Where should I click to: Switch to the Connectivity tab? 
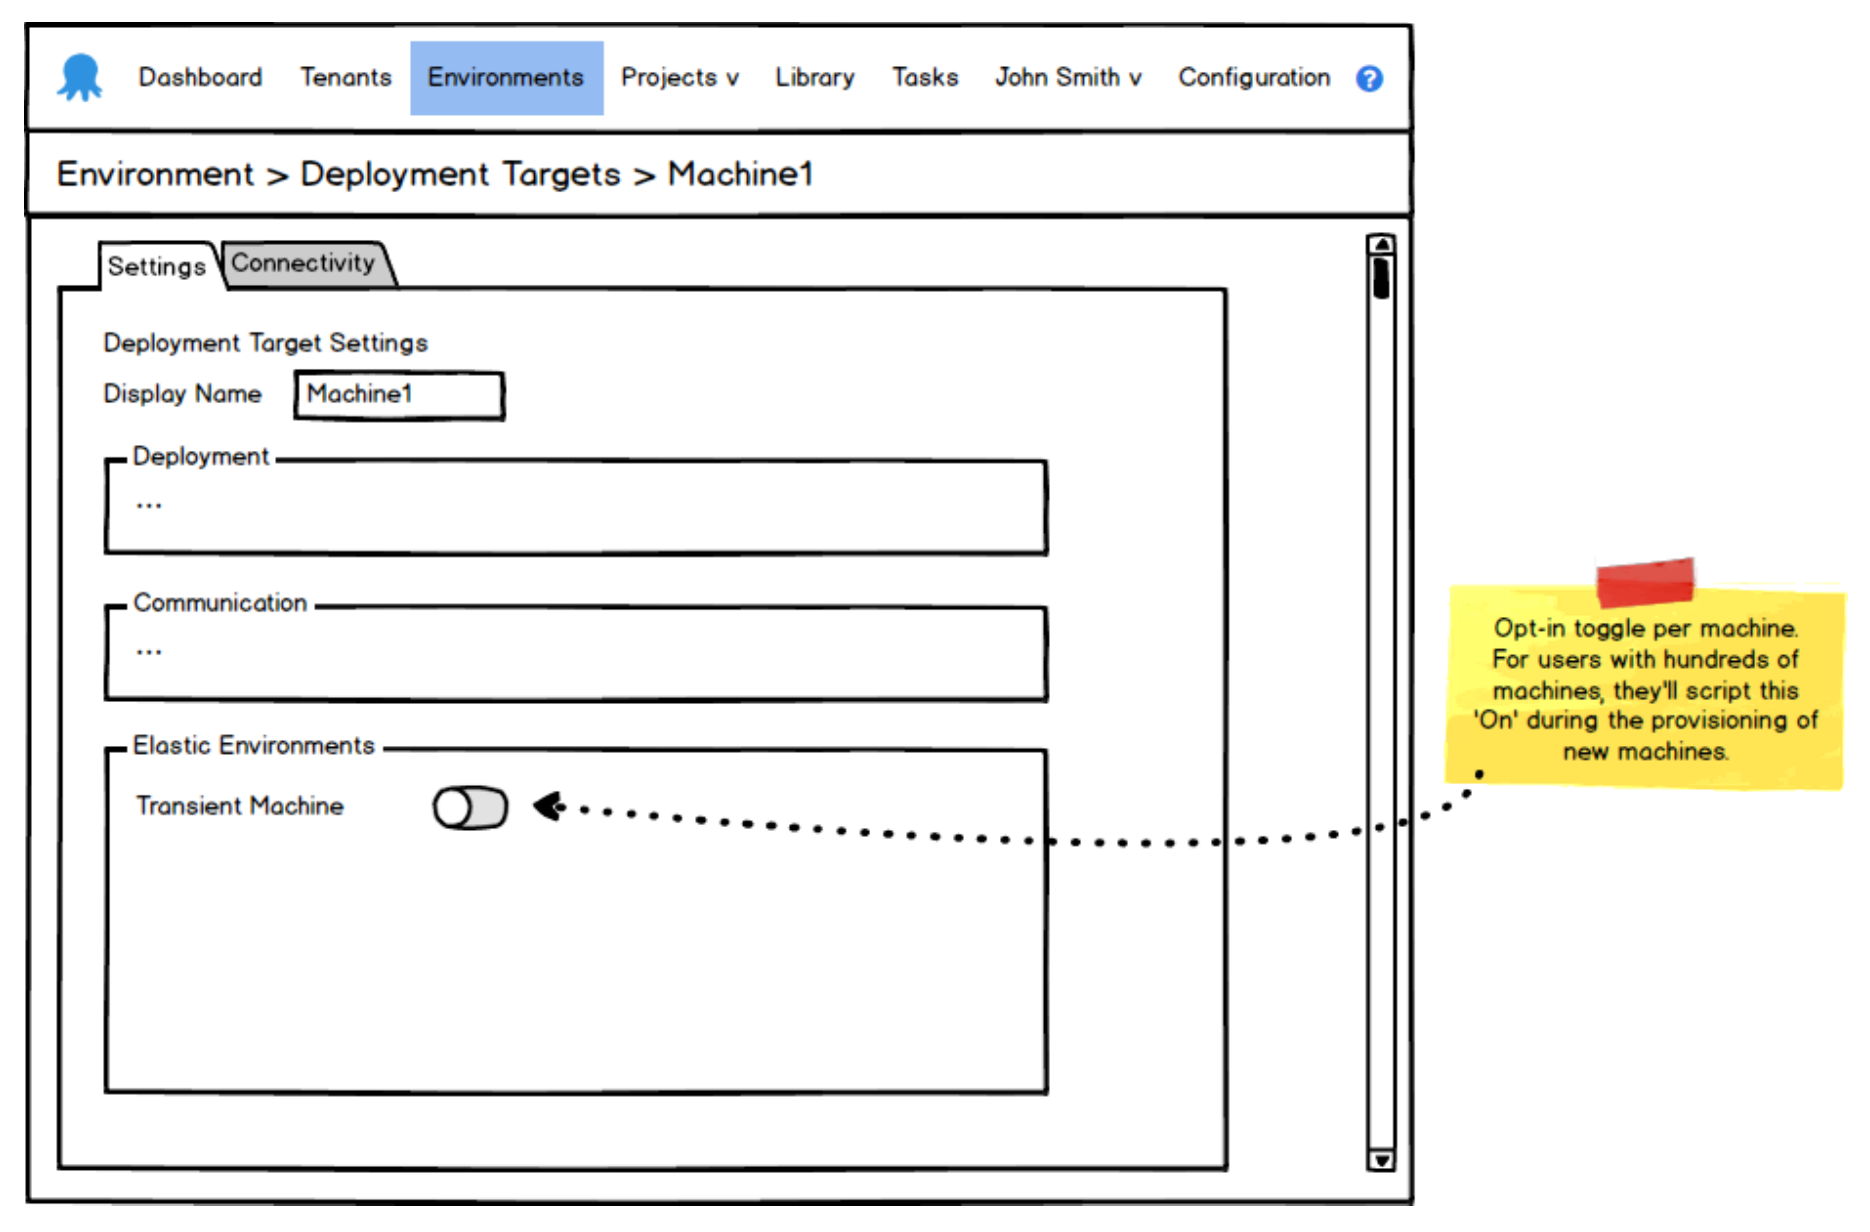click(x=303, y=263)
